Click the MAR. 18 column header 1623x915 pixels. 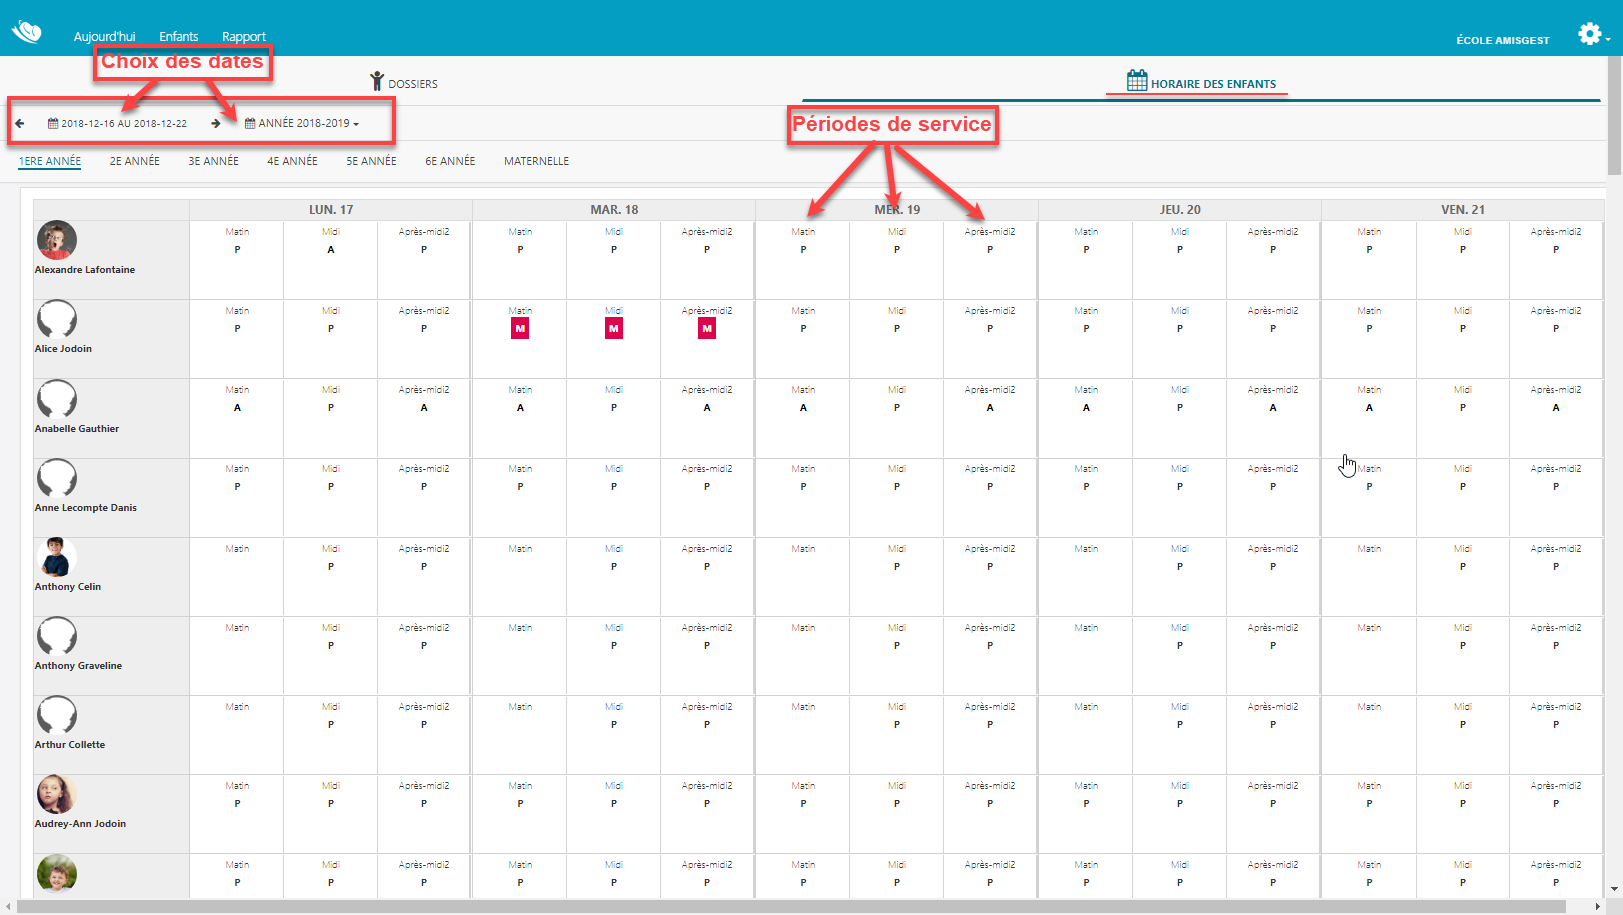click(614, 210)
